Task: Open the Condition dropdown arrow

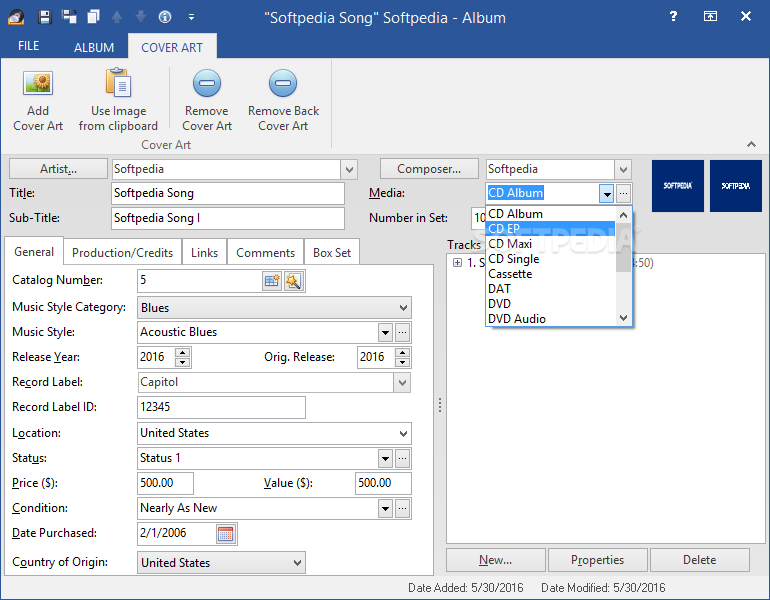Action: click(385, 509)
